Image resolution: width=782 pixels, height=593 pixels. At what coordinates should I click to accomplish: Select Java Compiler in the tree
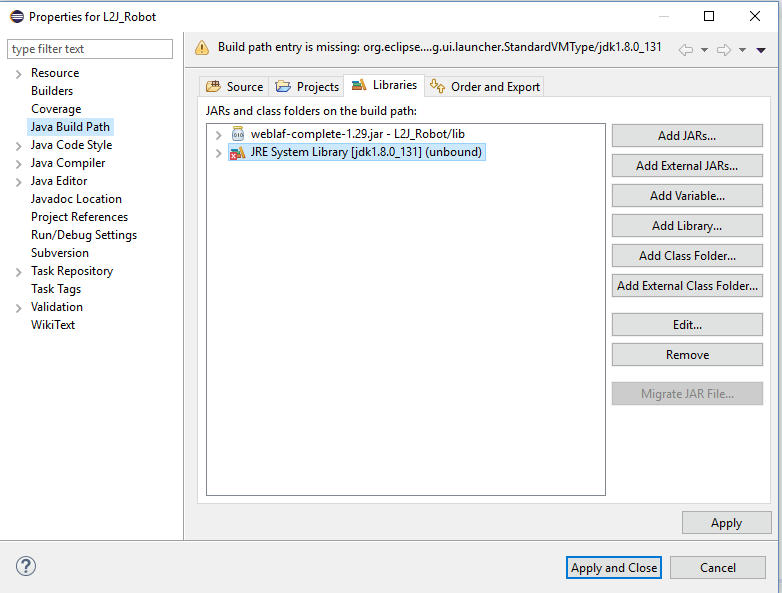68,163
